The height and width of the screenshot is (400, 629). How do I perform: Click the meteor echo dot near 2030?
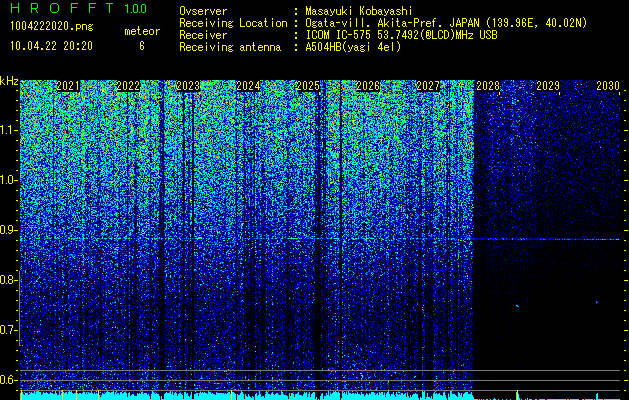[597, 302]
